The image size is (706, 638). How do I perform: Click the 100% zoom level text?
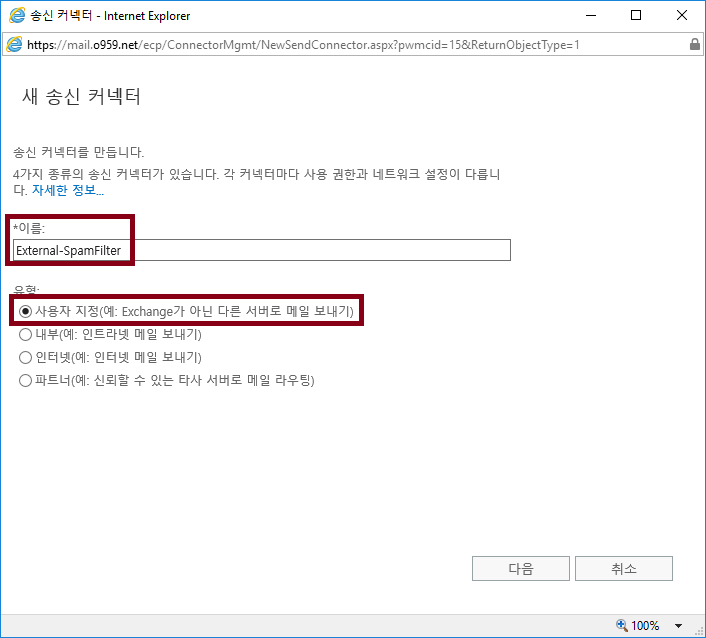[x=645, y=625]
